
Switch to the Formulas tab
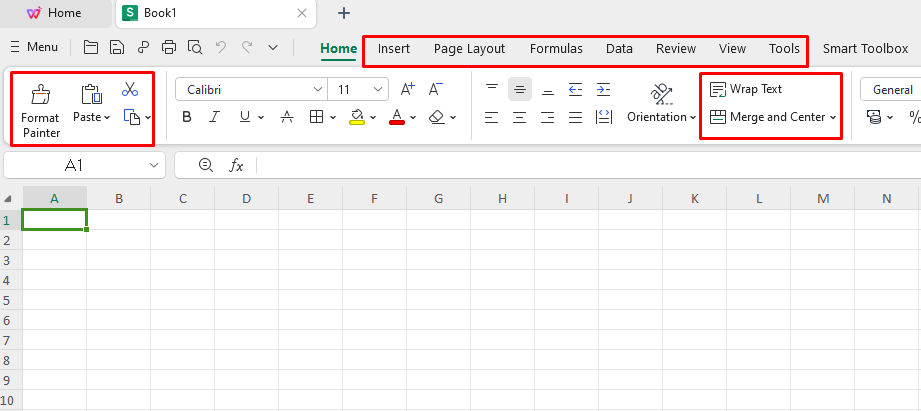click(556, 49)
